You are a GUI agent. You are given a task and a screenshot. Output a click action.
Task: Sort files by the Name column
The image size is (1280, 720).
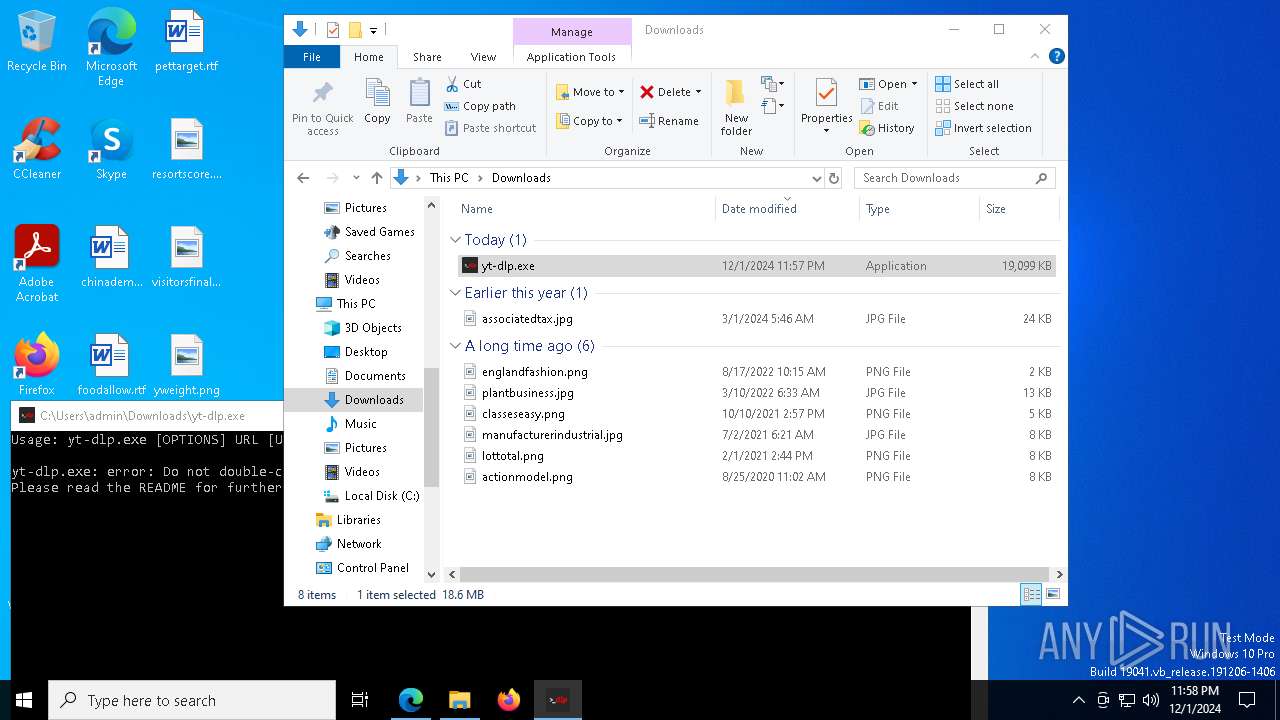(585, 209)
